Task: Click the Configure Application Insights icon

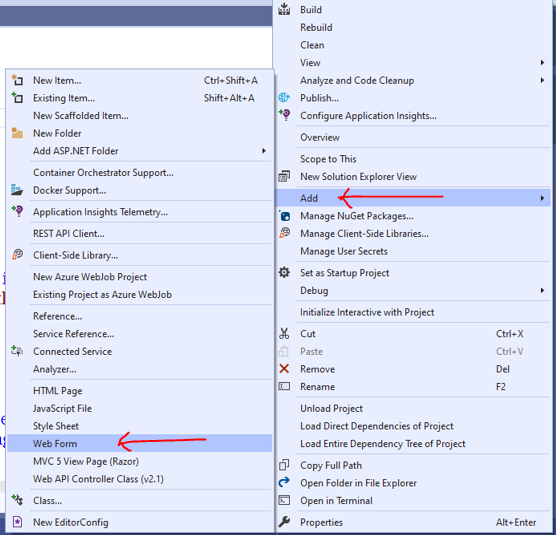Action: pyautogui.click(x=284, y=116)
